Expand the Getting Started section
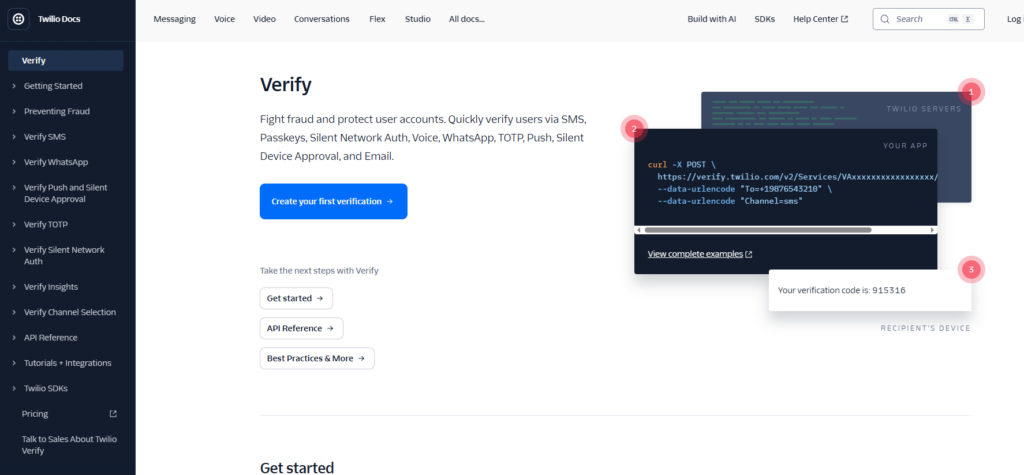Image resolution: width=1024 pixels, height=475 pixels. pos(14,86)
